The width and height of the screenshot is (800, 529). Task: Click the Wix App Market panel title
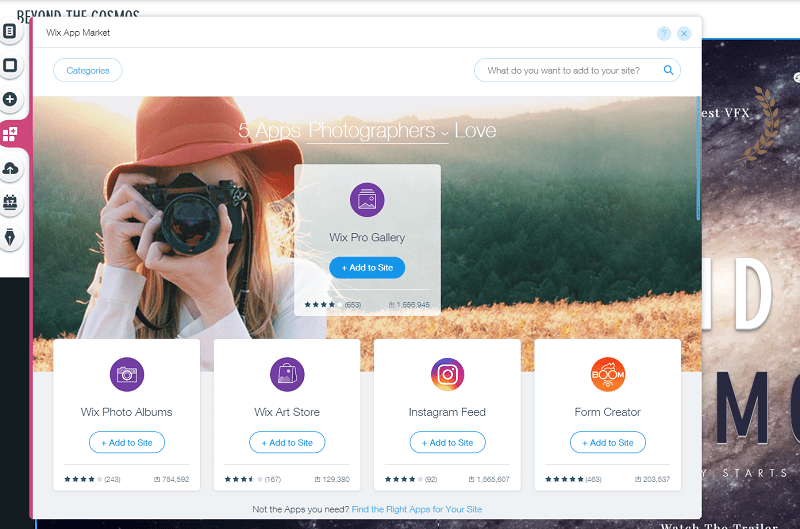coord(78,33)
